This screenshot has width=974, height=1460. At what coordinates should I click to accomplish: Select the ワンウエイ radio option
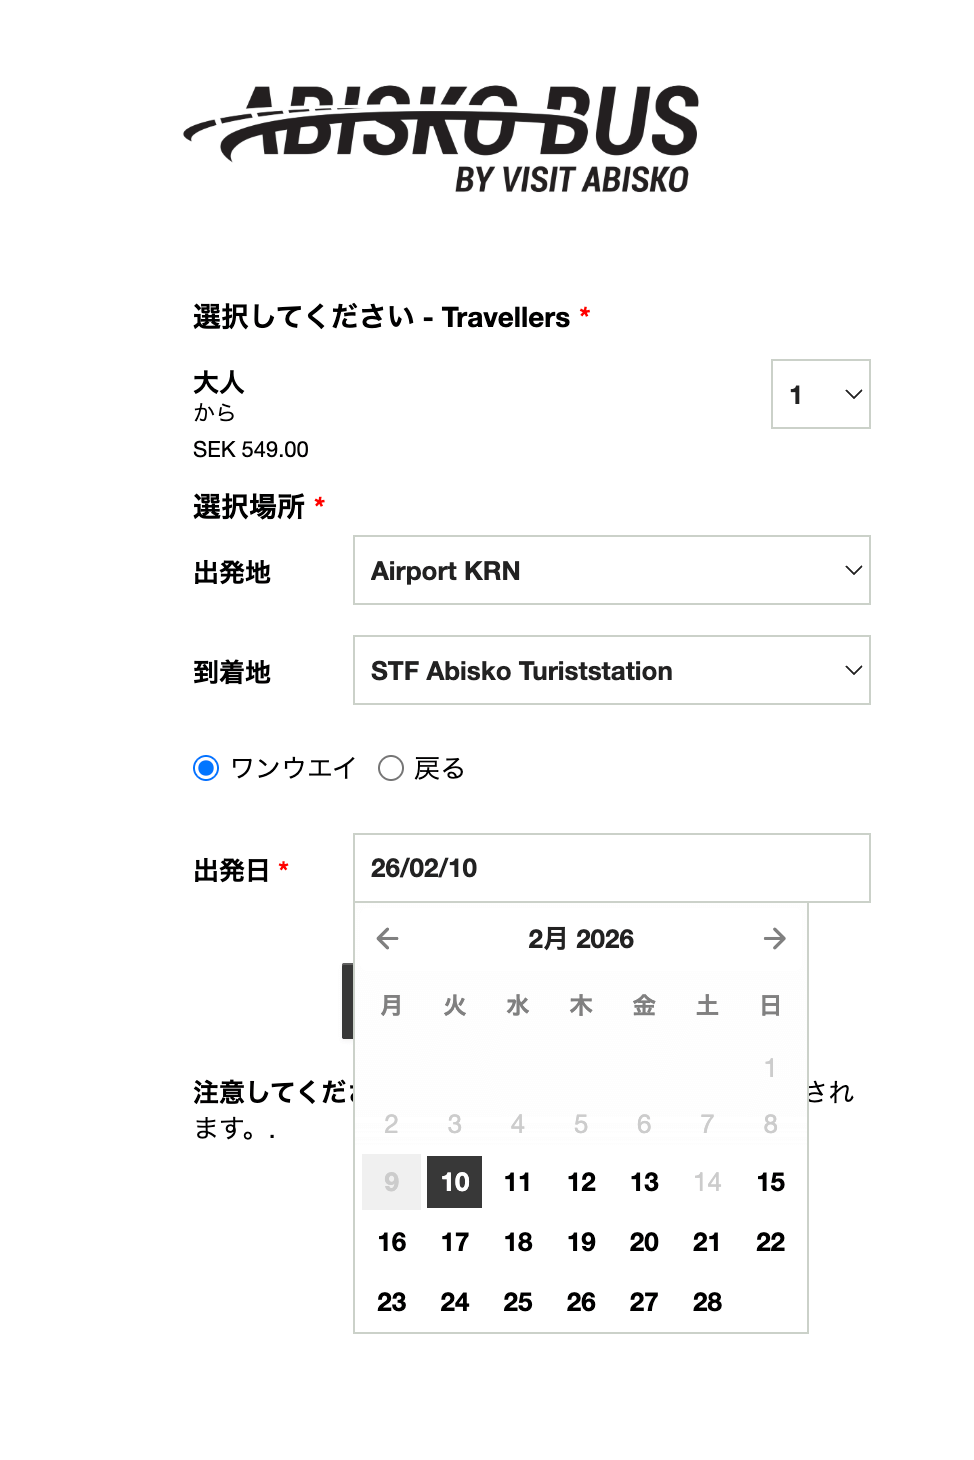[207, 768]
